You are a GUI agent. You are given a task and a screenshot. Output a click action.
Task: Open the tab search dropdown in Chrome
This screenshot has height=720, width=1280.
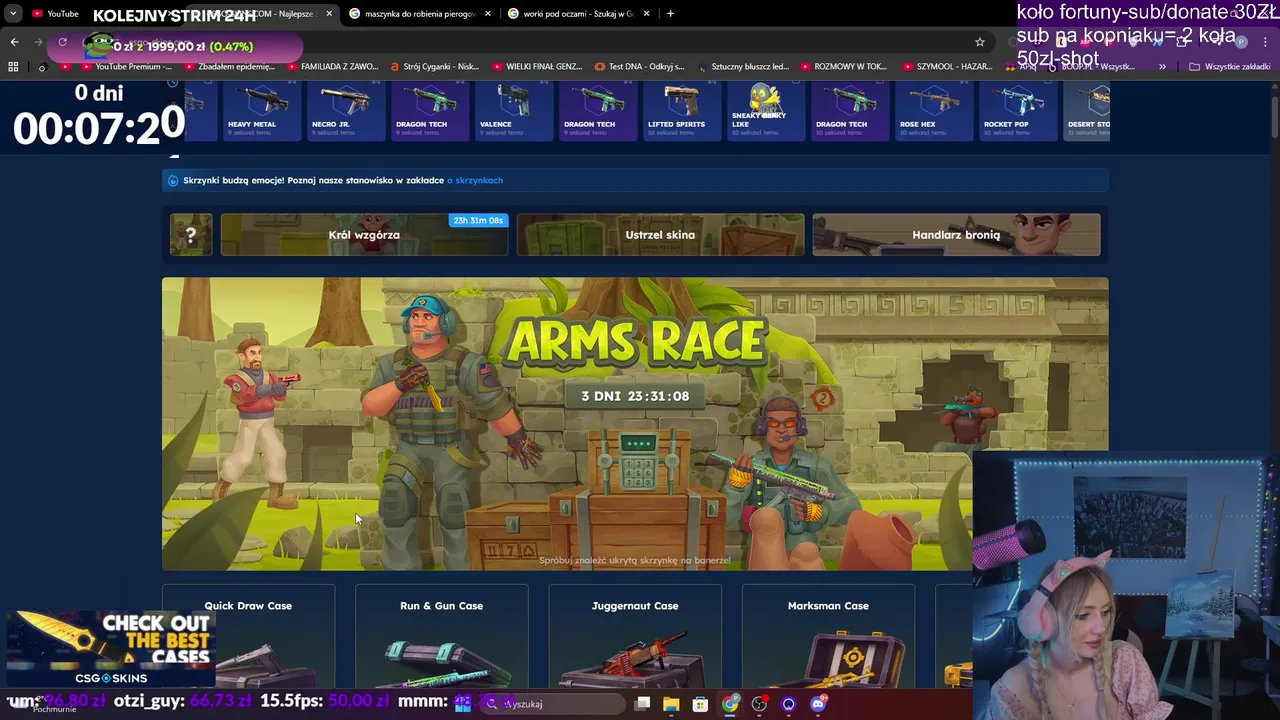13,14
